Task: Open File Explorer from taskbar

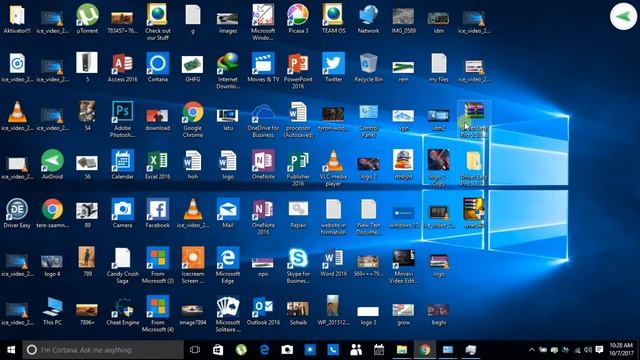Action: (x=402, y=350)
